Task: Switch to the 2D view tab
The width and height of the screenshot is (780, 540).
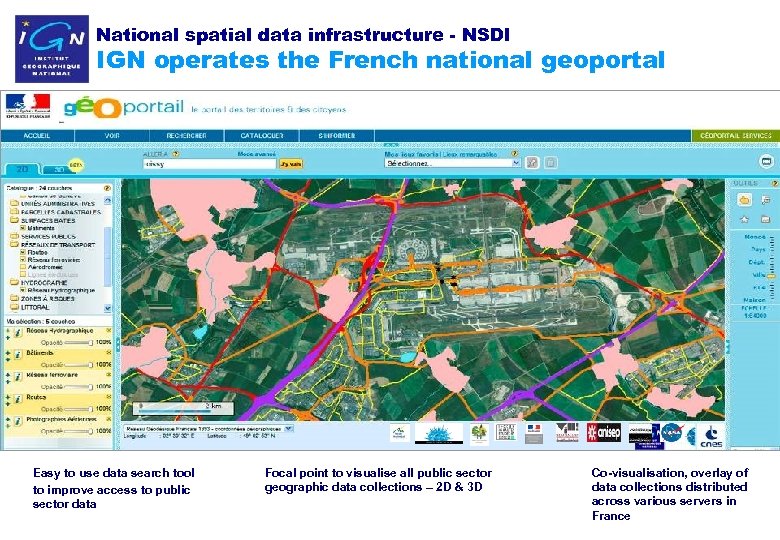Action: [22, 169]
